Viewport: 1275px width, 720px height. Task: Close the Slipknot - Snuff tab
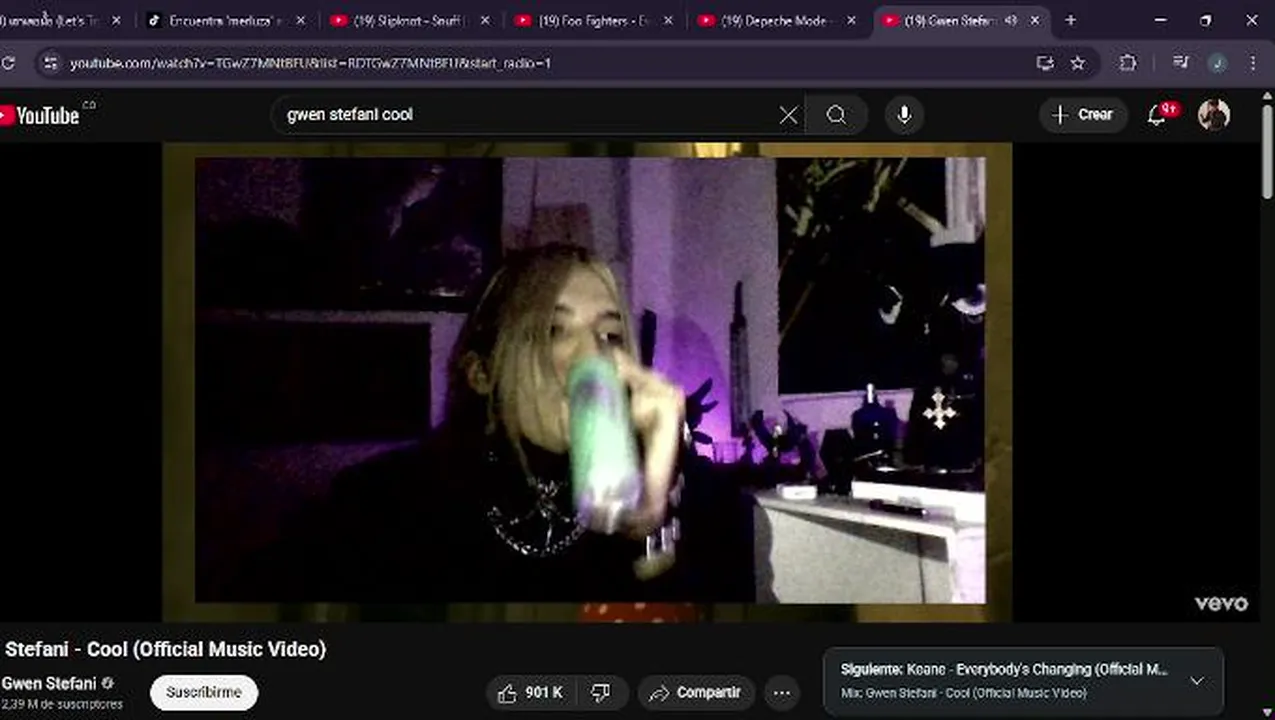(x=485, y=20)
